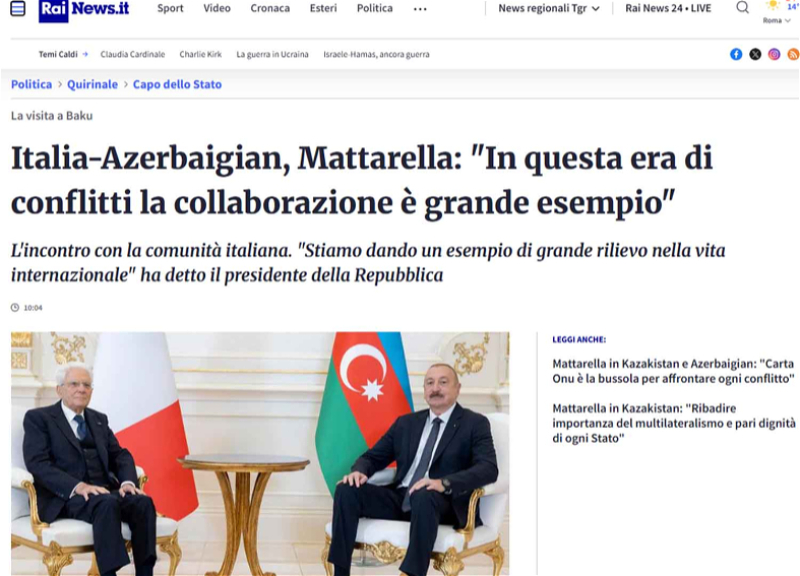Select the Quirinale breadcrumb

[92, 84]
